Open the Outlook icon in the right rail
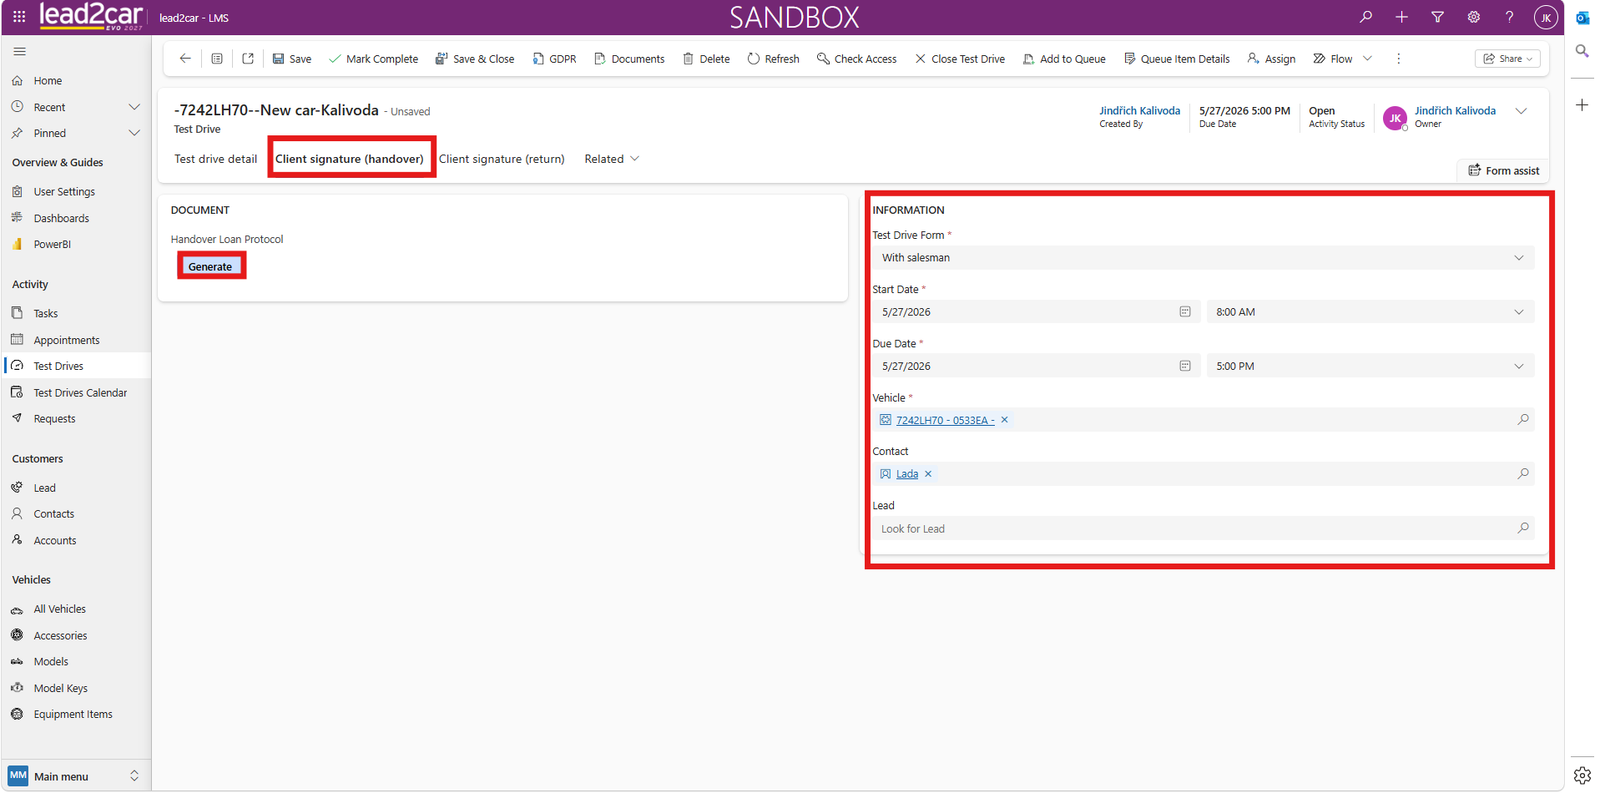1600x794 pixels. (1582, 18)
